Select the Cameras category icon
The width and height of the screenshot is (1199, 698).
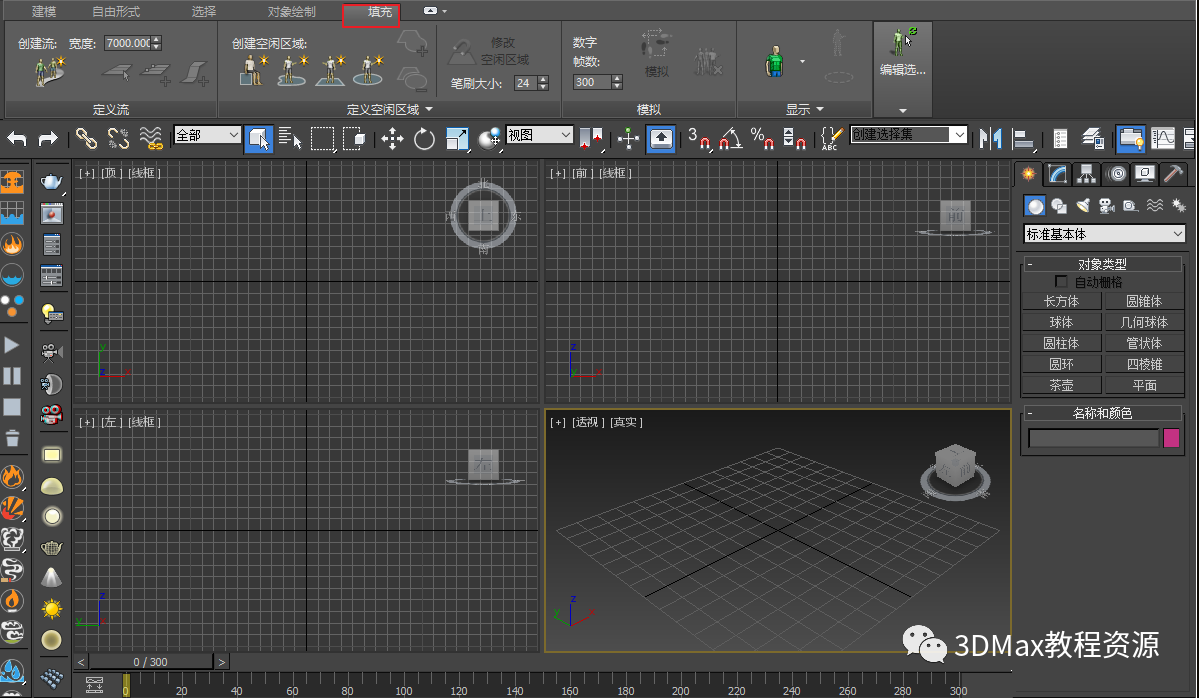(1106, 206)
